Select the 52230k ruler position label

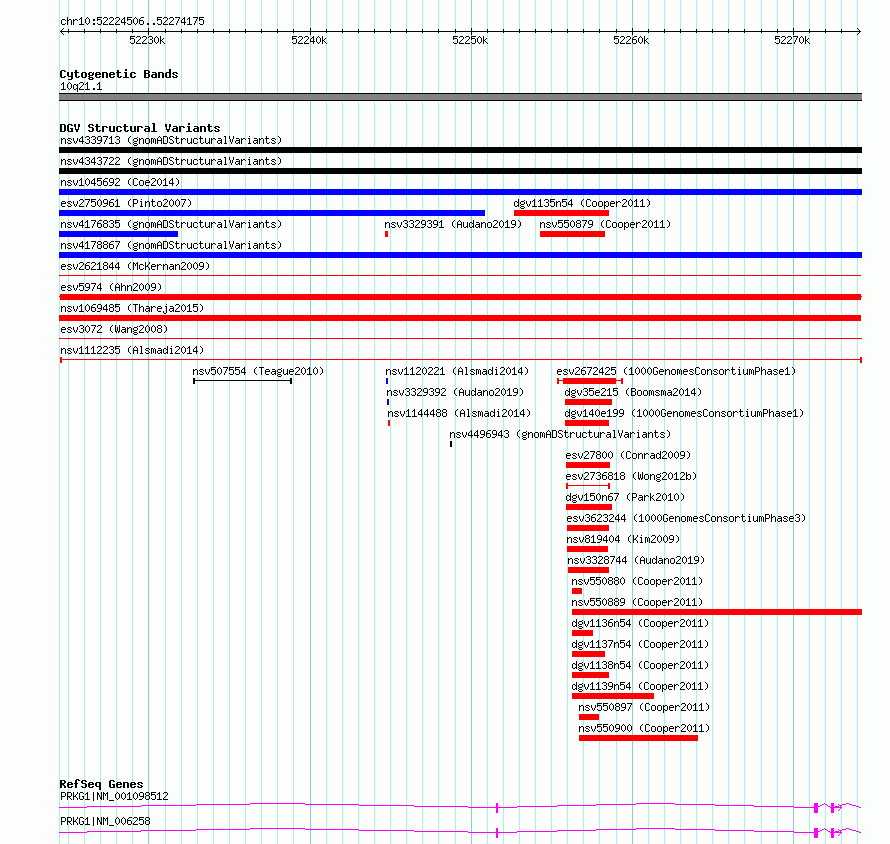[147, 40]
